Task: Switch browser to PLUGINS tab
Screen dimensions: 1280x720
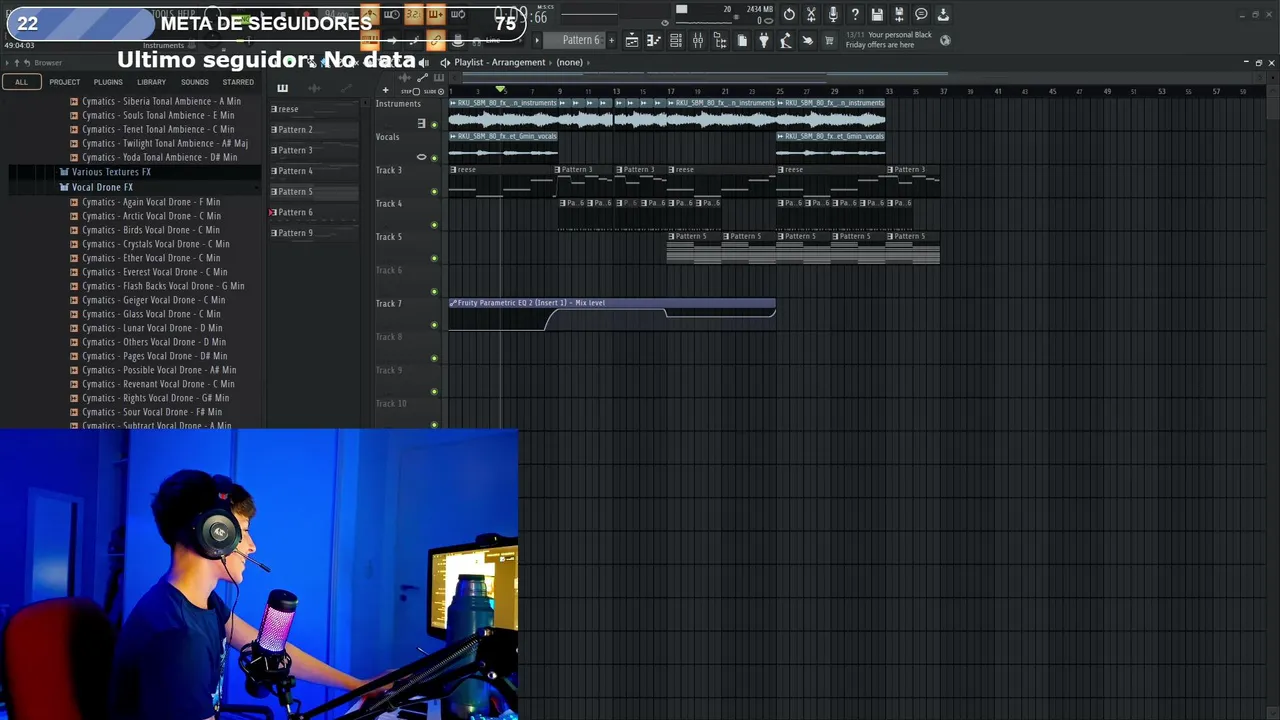Action: point(108,82)
